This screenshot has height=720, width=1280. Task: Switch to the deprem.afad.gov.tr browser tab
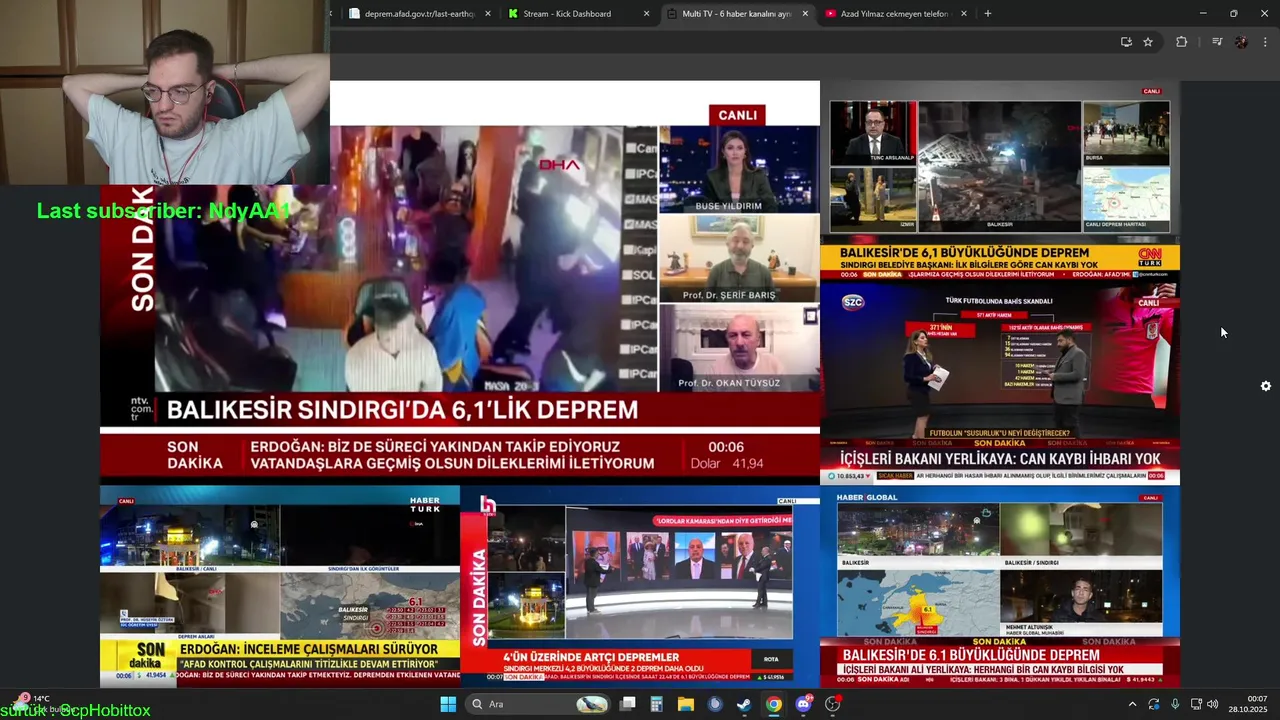tap(418, 14)
